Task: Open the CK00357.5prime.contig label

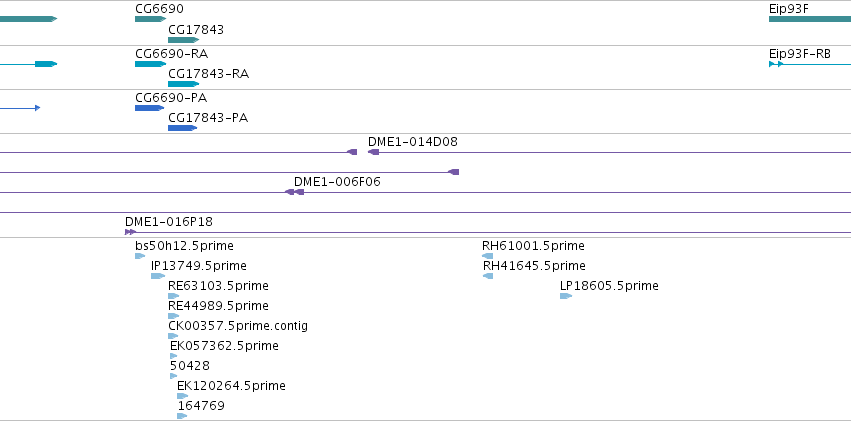Action: pos(238,326)
